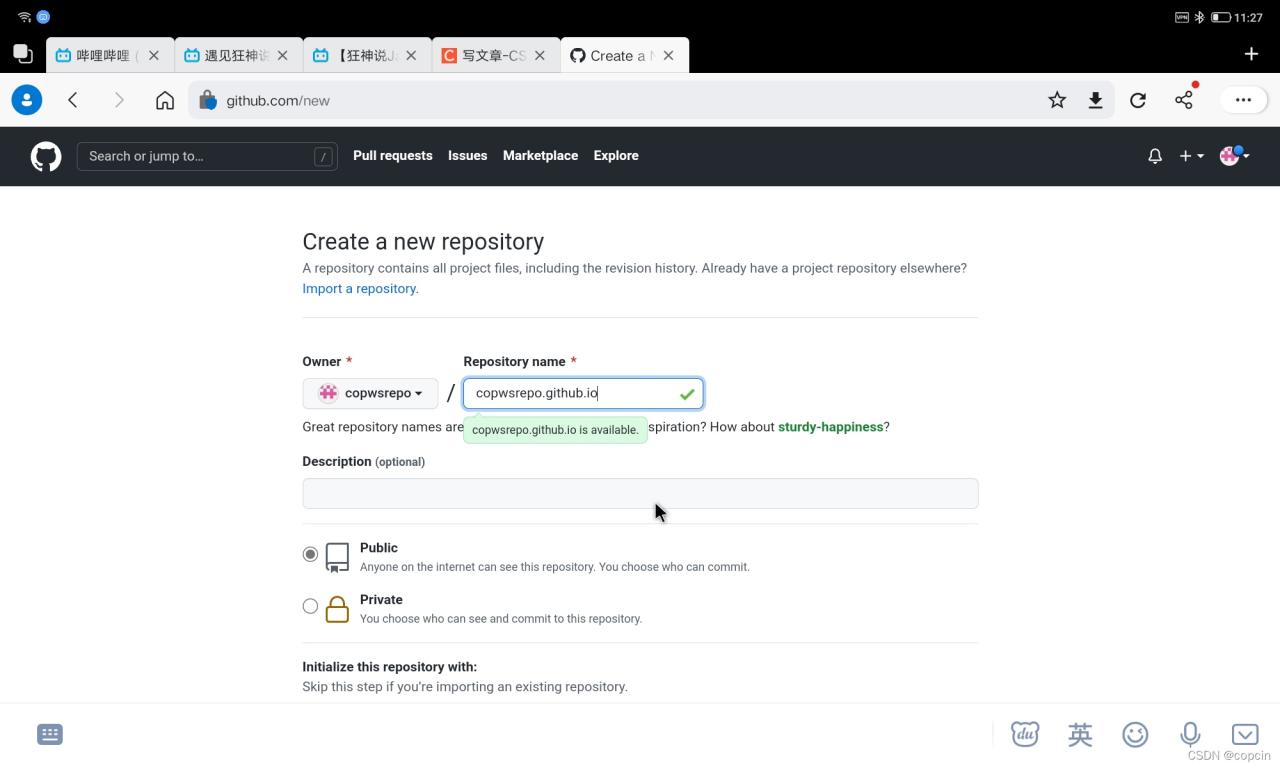Screen dimensions: 1280x768
Task: Open the emoji picker on keyboard bar
Action: point(1135,734)
